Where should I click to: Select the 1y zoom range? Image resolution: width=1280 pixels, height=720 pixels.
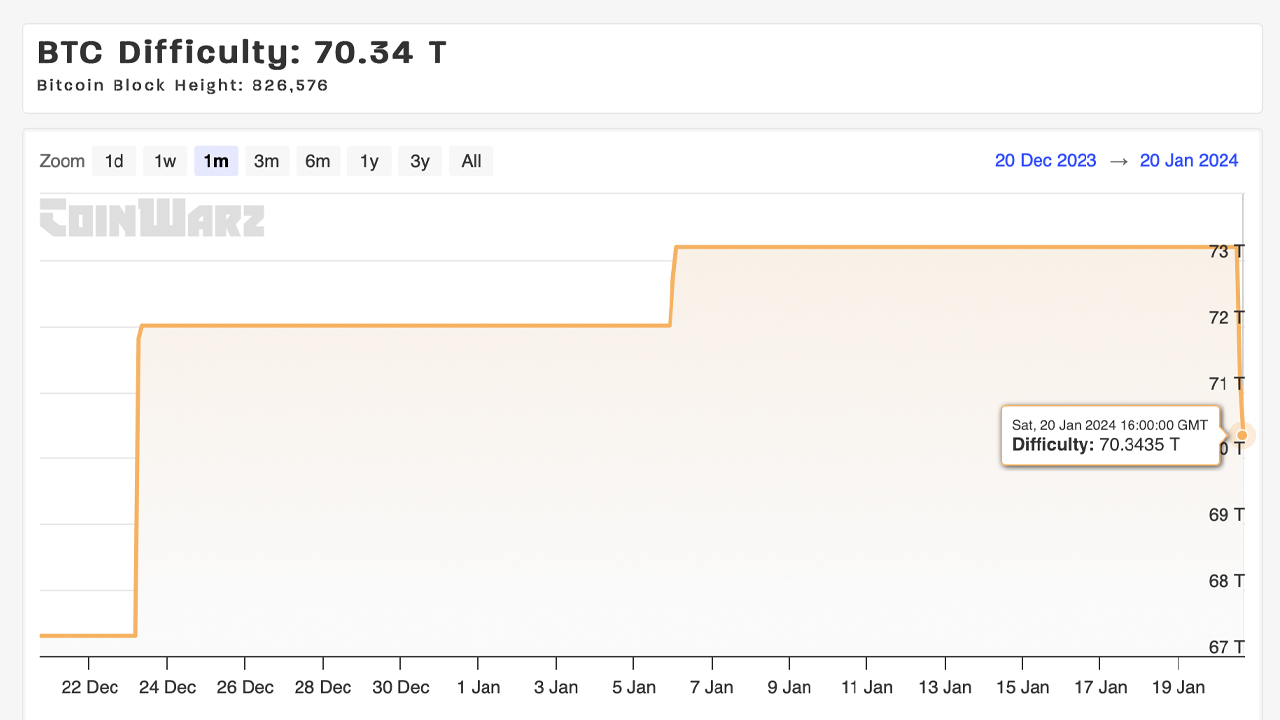click(369, 160)
